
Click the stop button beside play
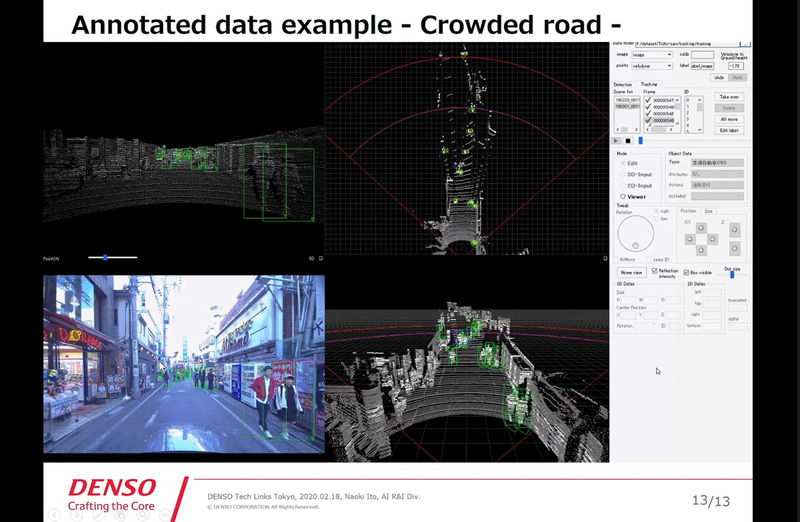pyautogui.click(x=628, y=141)
